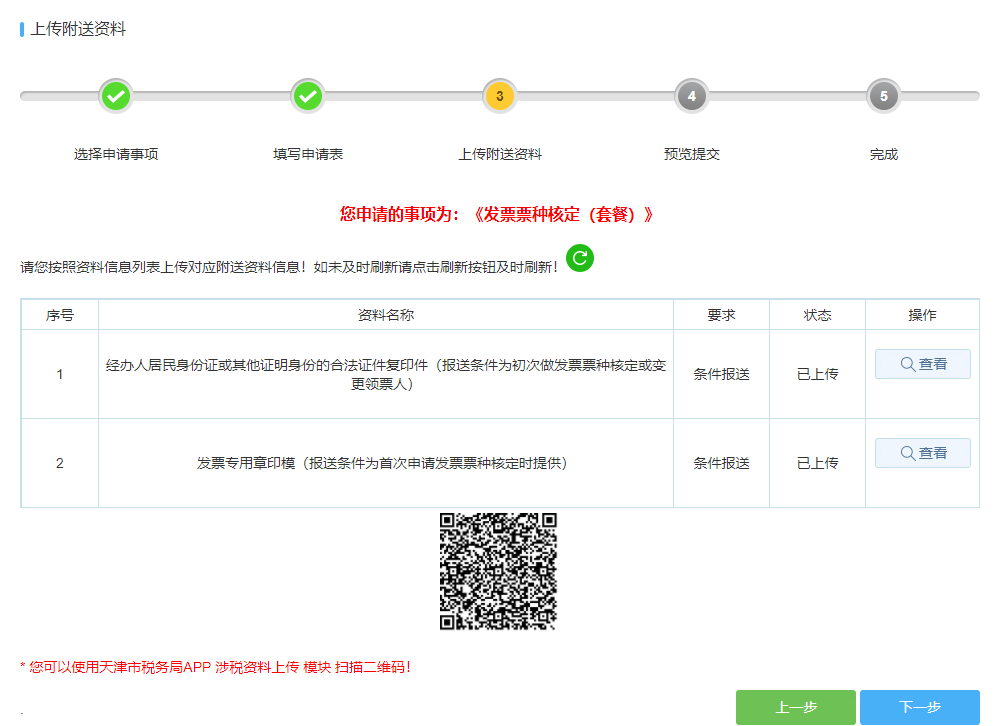Screen dimensions: 999x726
Task: Click the QR code image
Action: pos(498,571)
